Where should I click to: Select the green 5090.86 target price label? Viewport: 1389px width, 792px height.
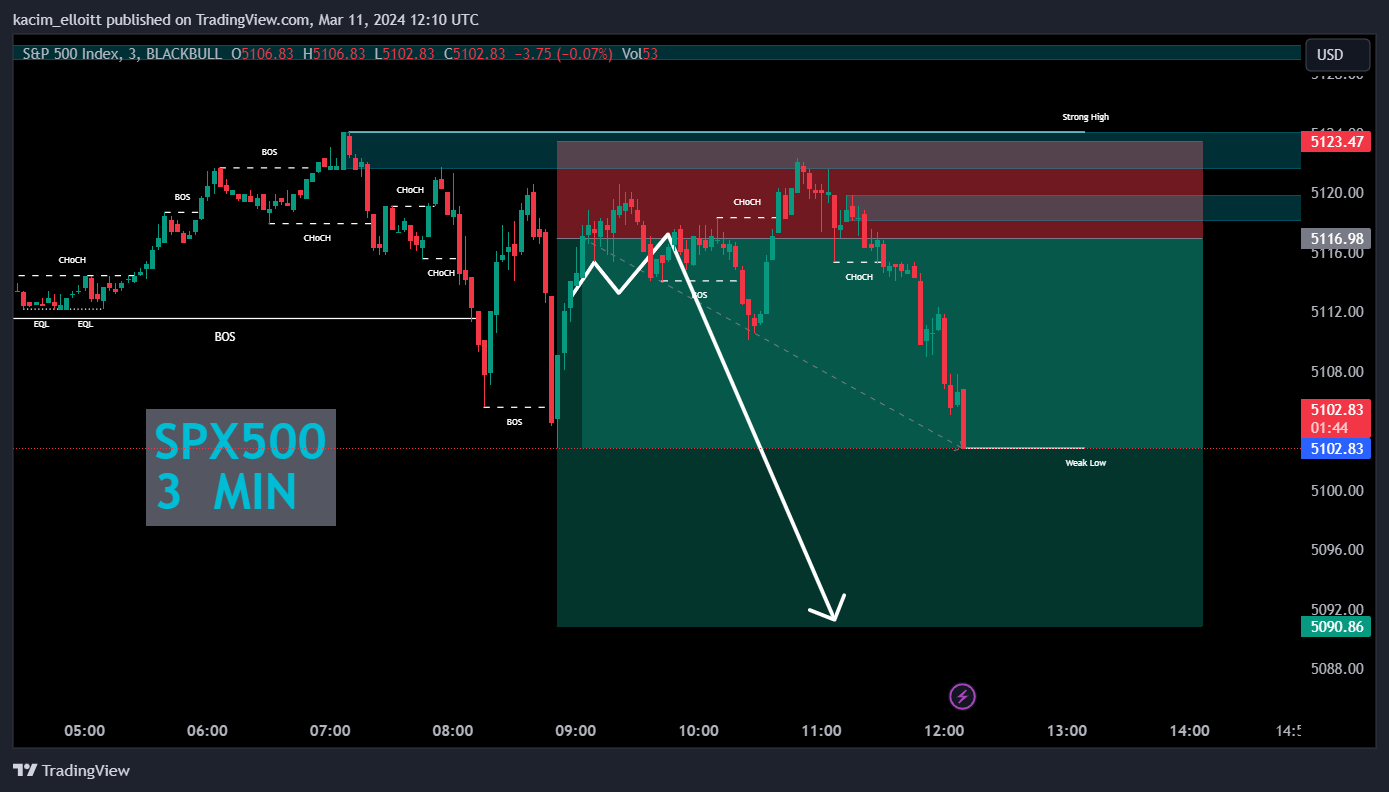tap(1335, 627)
